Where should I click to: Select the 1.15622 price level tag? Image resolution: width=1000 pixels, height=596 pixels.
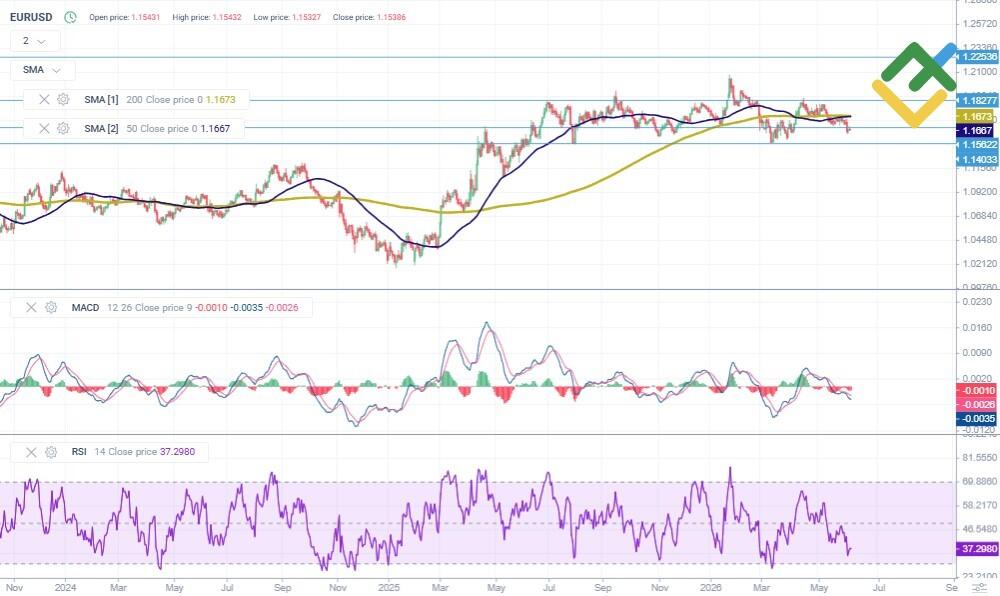point(978,145)
